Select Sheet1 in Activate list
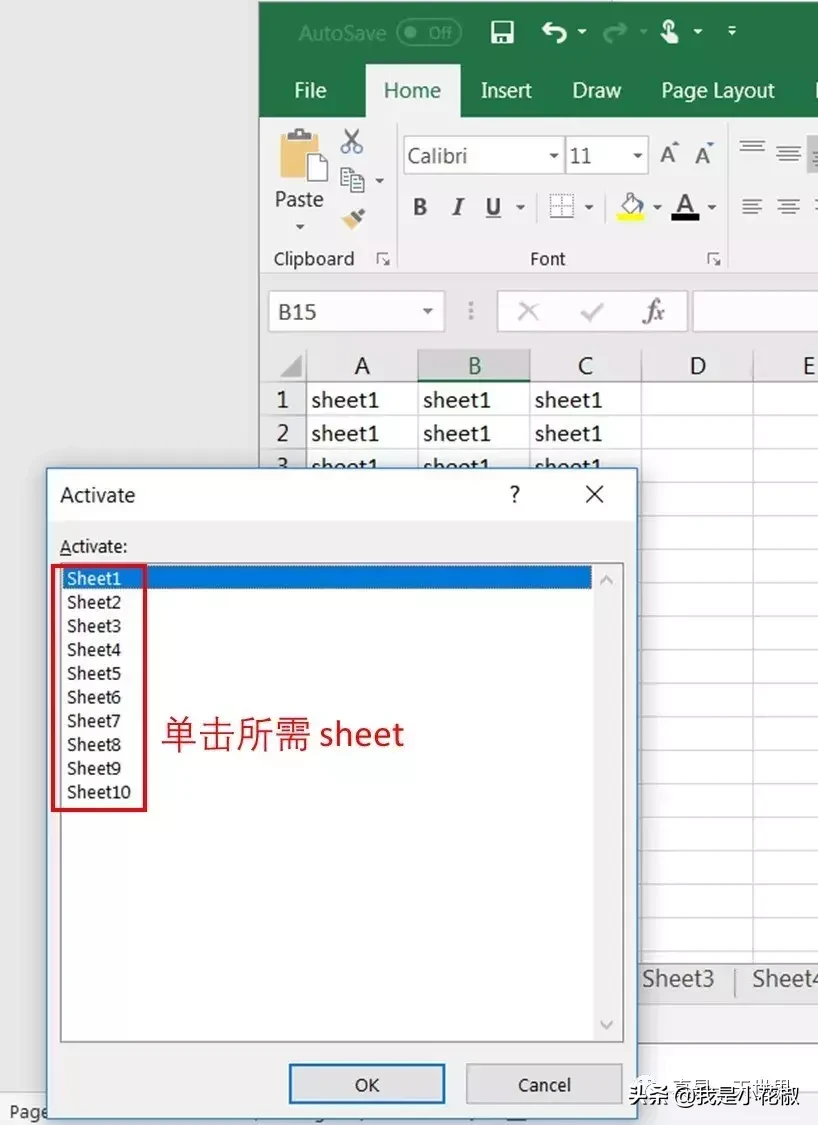Image resolution: width=818 pixels, height=1125 pixels. [327, 578]
